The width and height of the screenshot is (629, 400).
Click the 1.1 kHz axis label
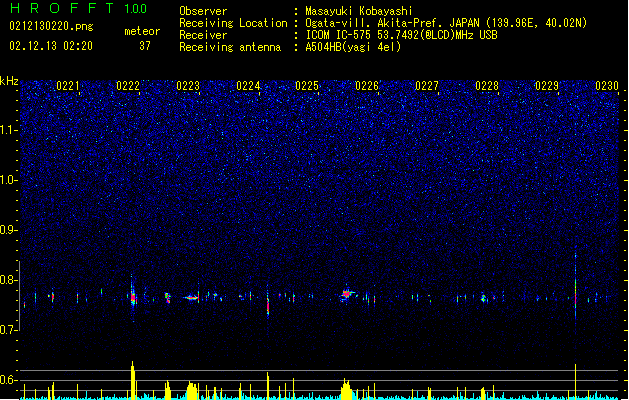9,130
